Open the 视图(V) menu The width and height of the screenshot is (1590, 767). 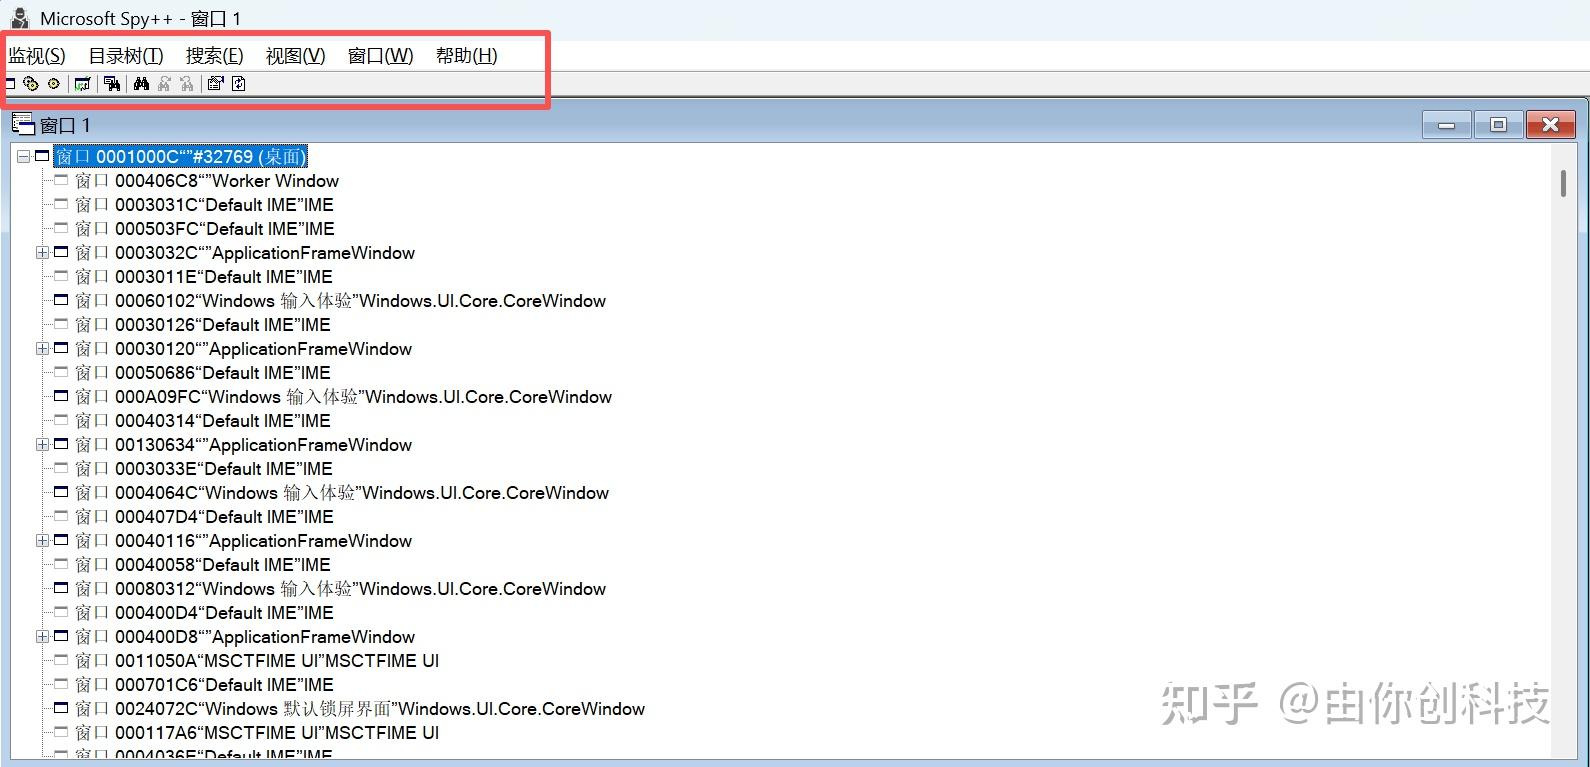tap(296, 56)
